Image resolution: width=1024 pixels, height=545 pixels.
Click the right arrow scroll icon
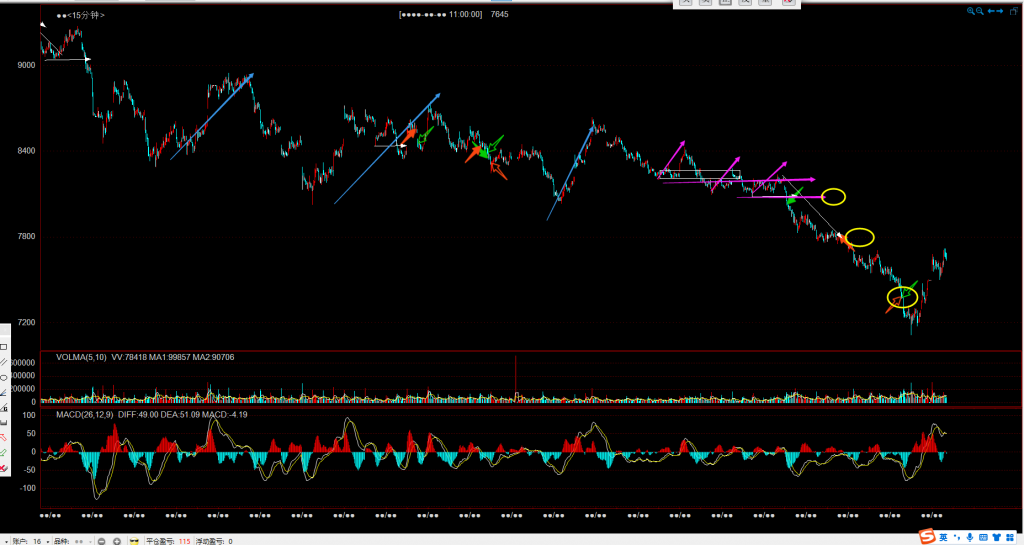coord(1000,11)
